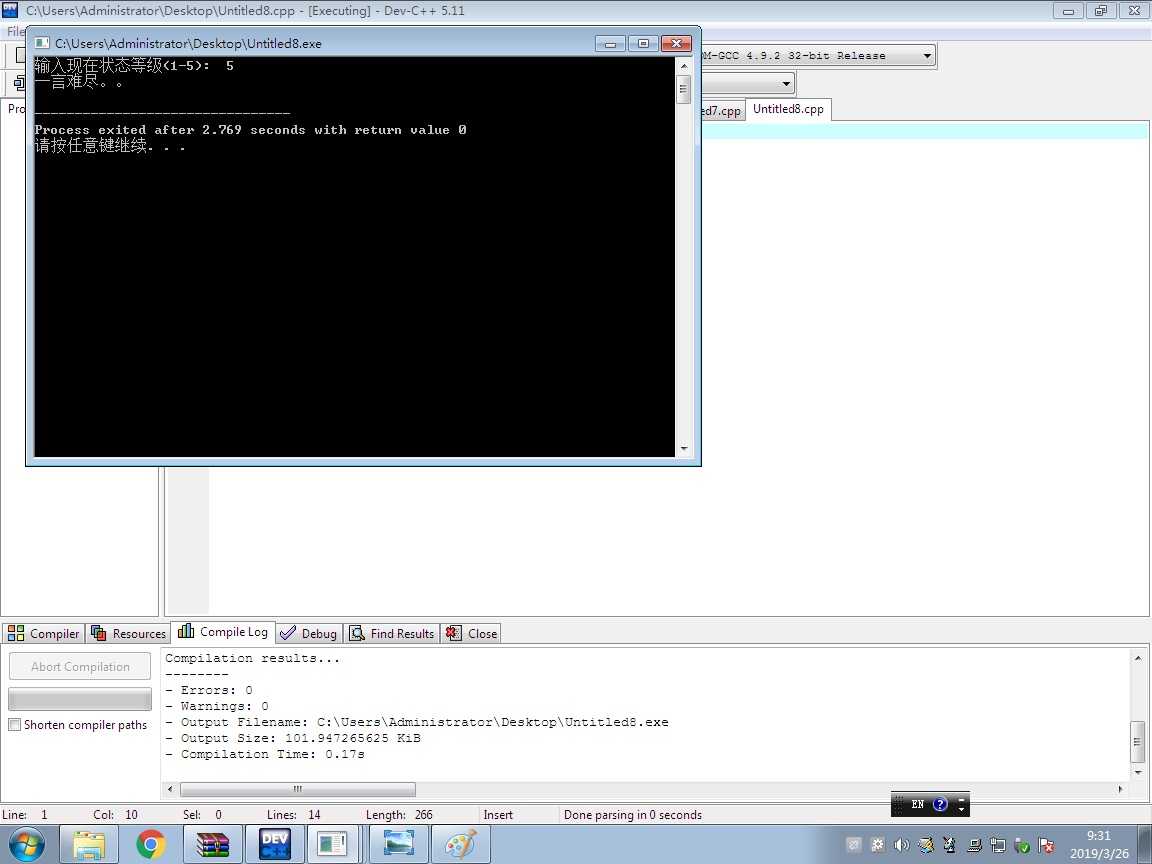The image size is (1152, 864).
Task: Open the Debug tab
Action: tap(309, 633)
